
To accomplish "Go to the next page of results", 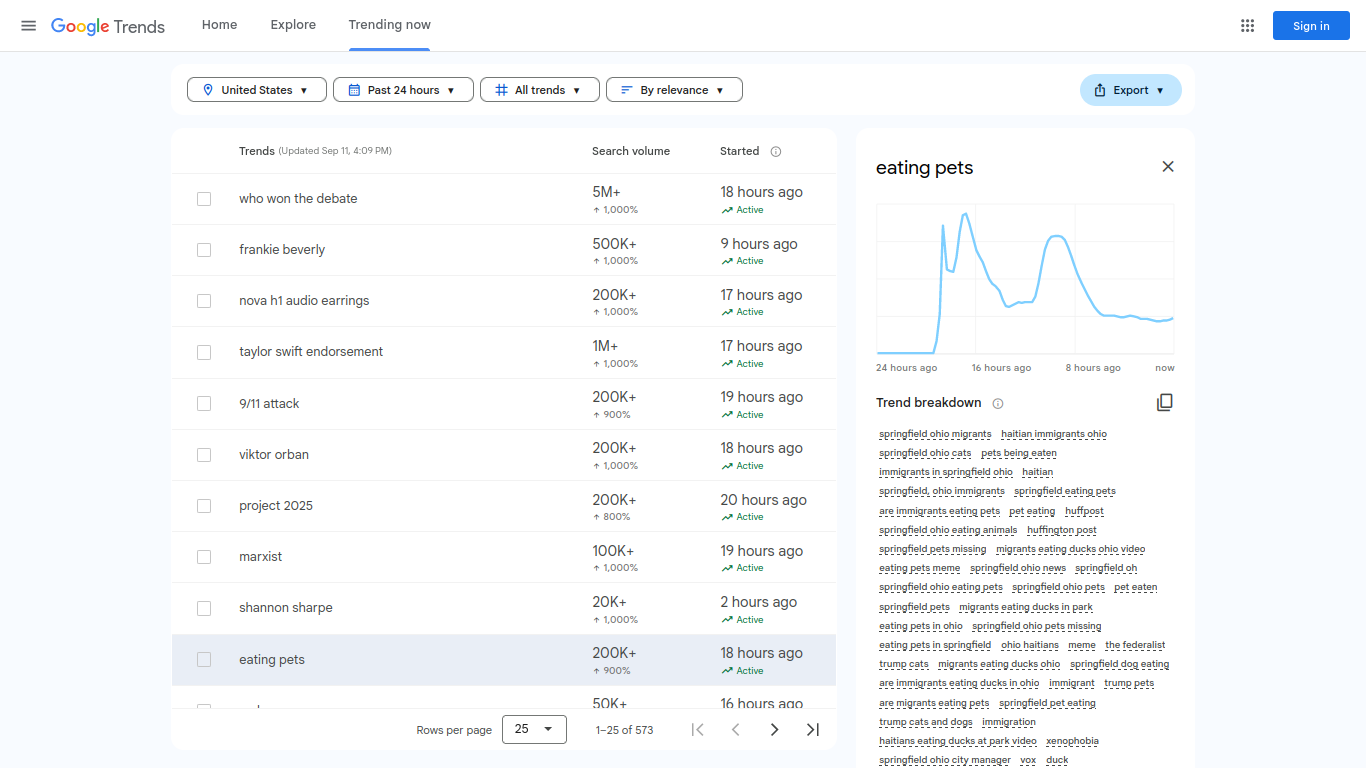I will click(774, 730).
